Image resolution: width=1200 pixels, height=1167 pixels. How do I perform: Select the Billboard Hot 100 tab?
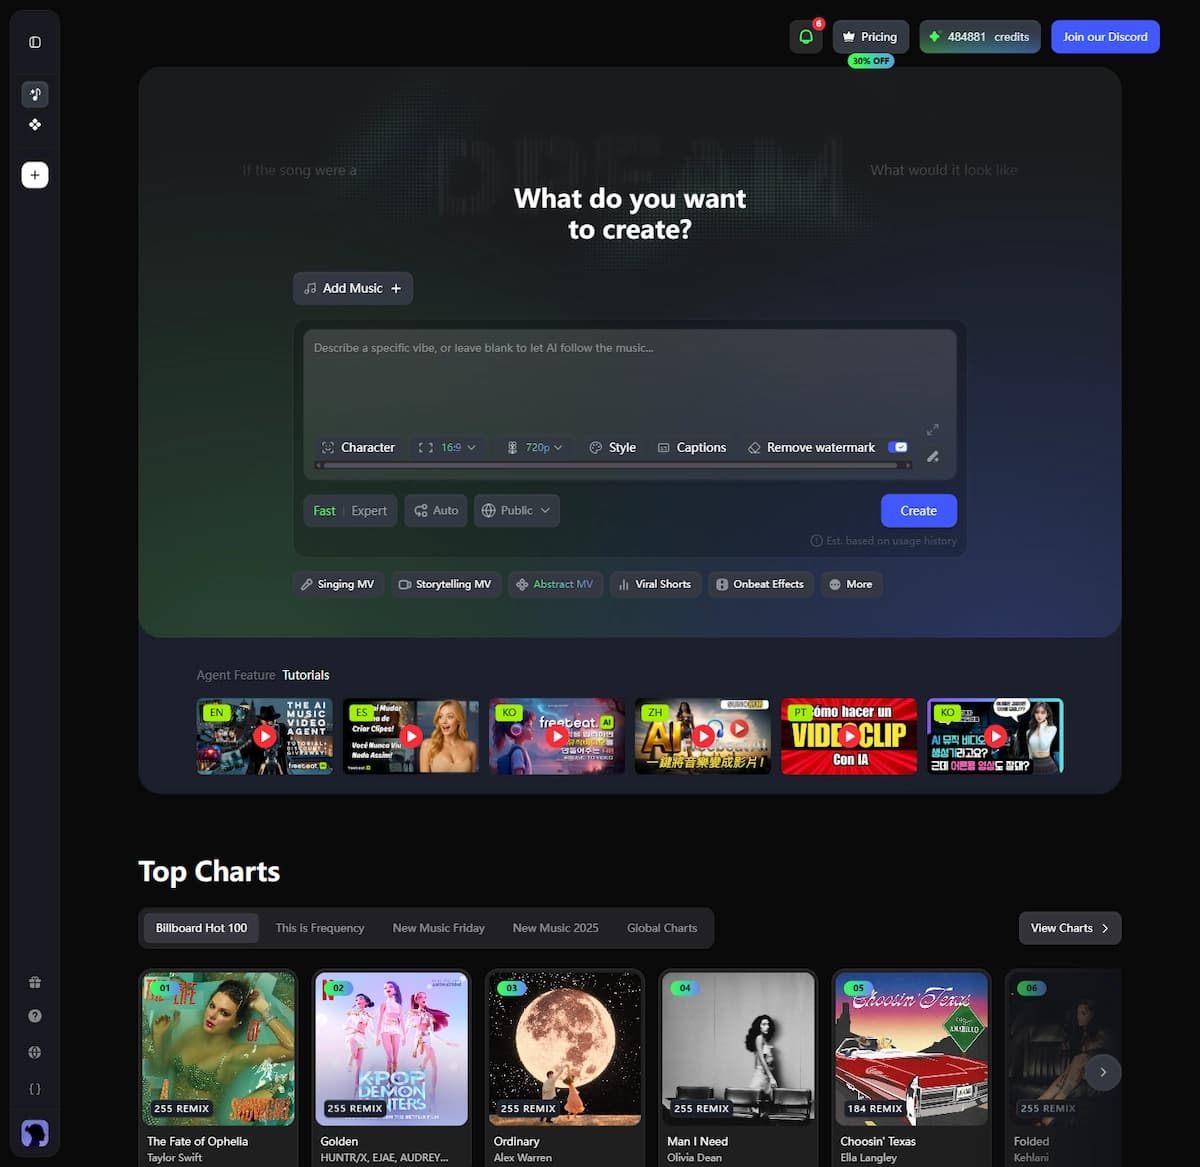201,928
